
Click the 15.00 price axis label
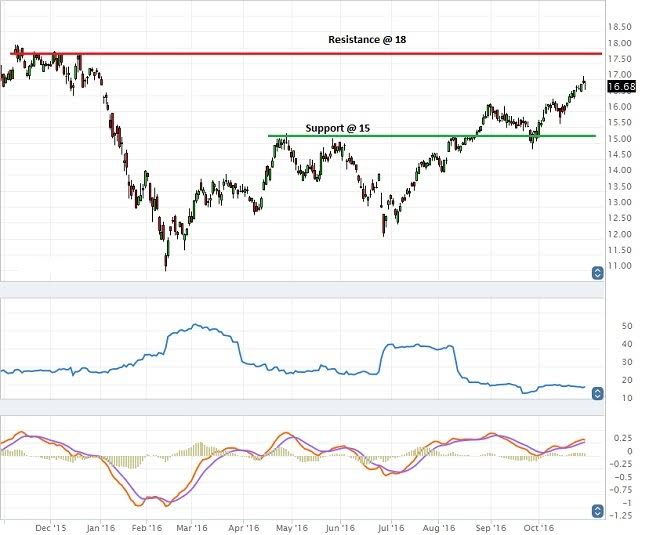(x=620, y=138)
